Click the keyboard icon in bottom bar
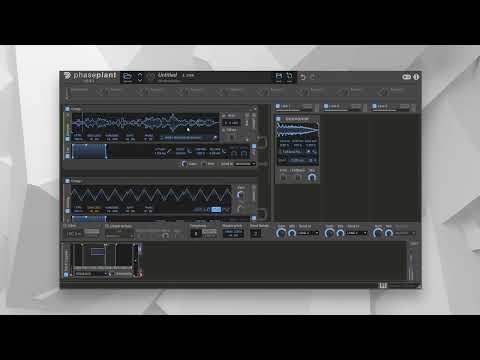Image resolution: width=480 pixels, height=360 pixels. click(383, 285)
